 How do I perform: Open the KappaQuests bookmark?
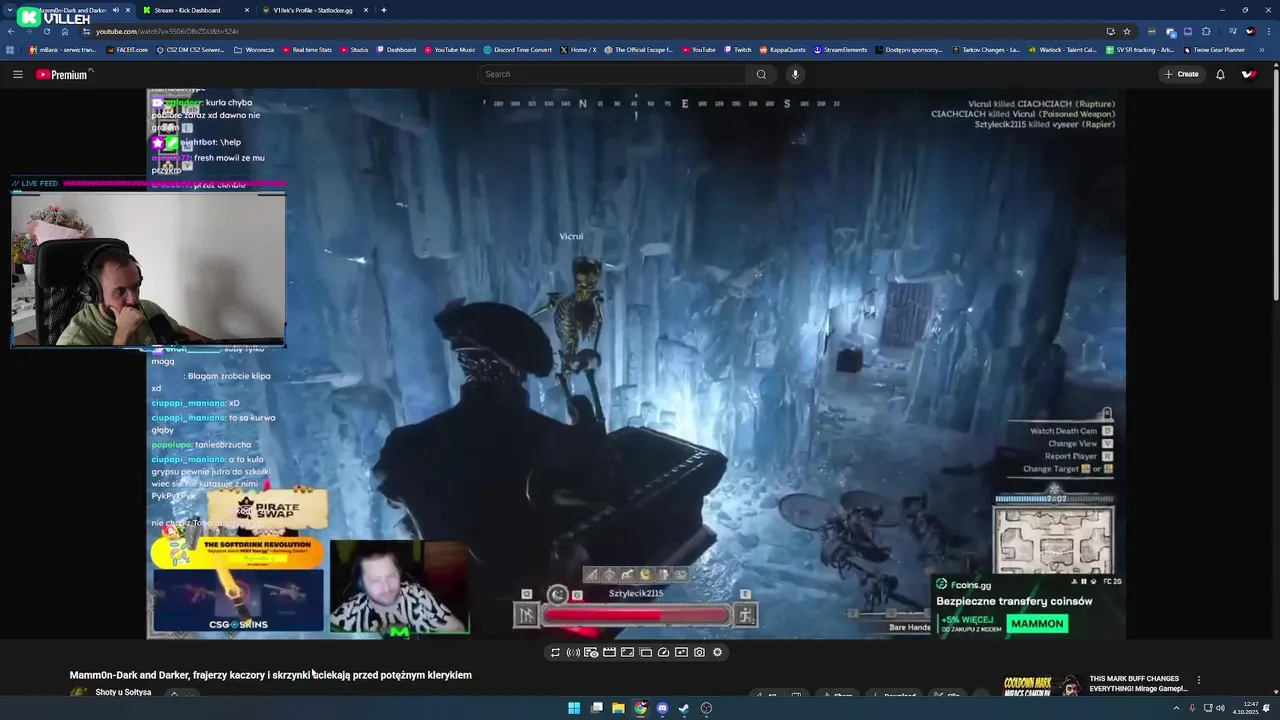pos(782,49)
